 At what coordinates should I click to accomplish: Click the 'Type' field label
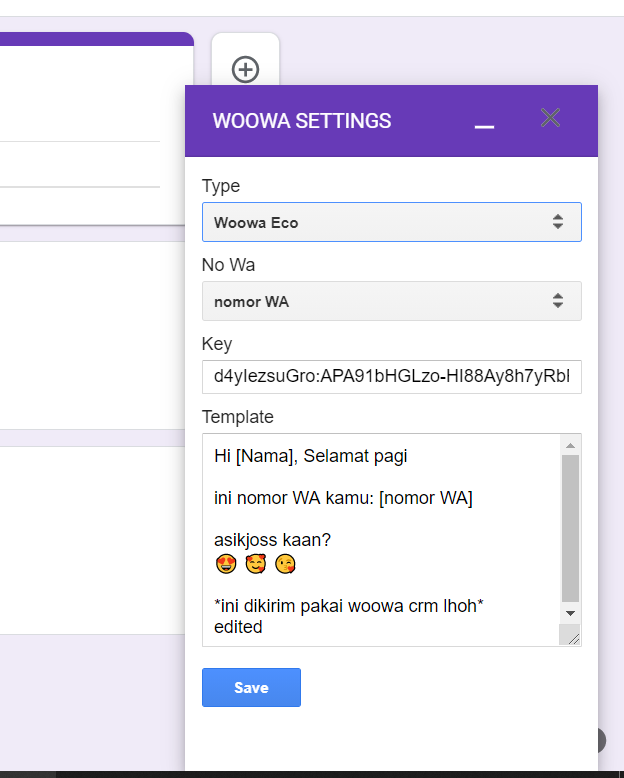click(221, 186)
